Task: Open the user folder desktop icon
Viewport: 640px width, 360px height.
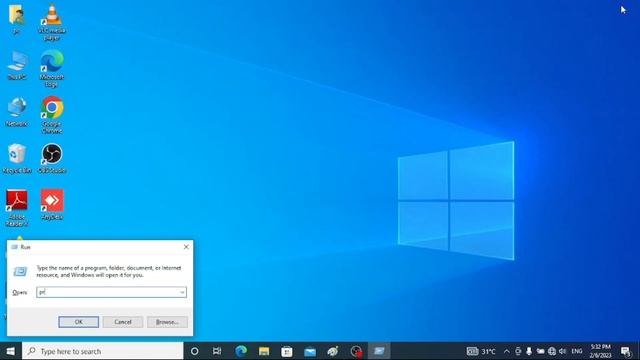Action: point(17,18)
